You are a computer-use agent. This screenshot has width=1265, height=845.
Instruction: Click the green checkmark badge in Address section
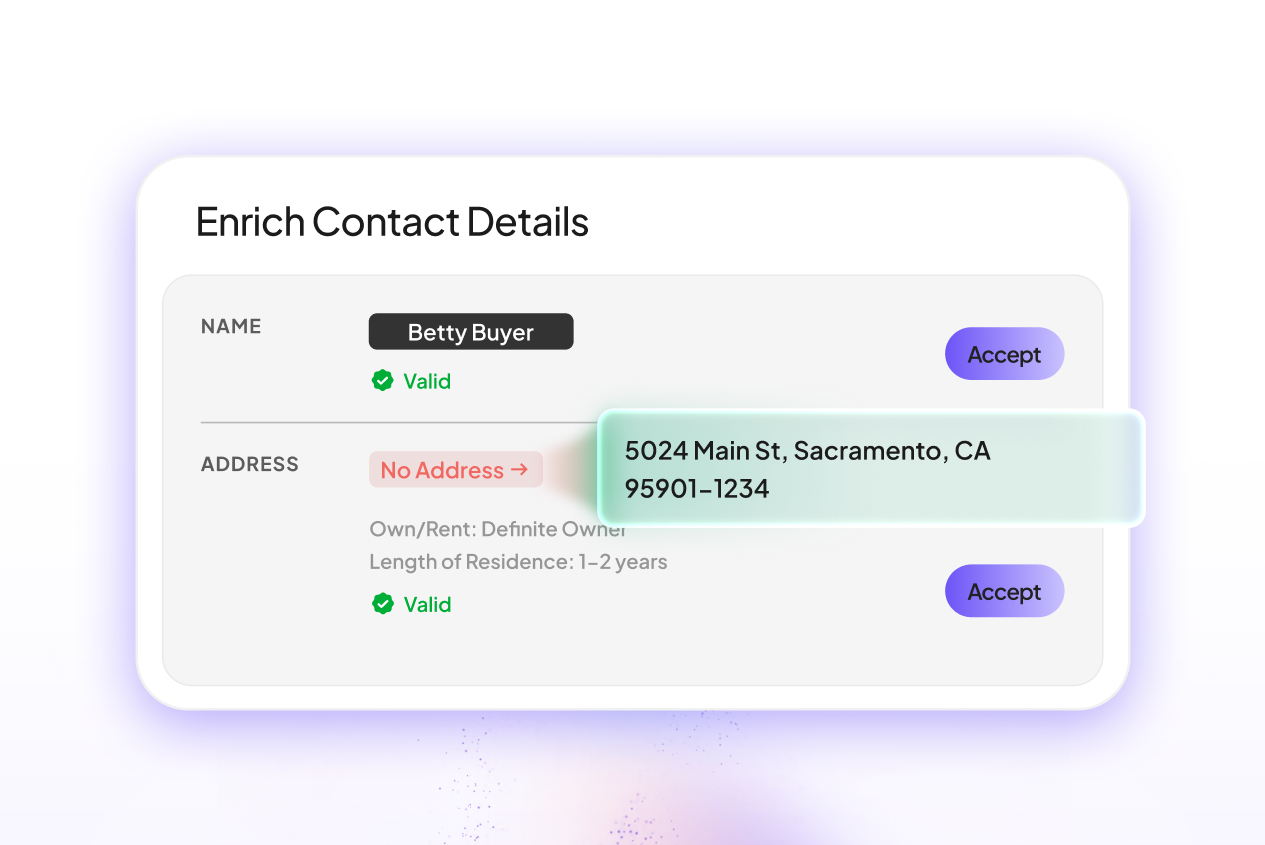(x=382, y=604)
